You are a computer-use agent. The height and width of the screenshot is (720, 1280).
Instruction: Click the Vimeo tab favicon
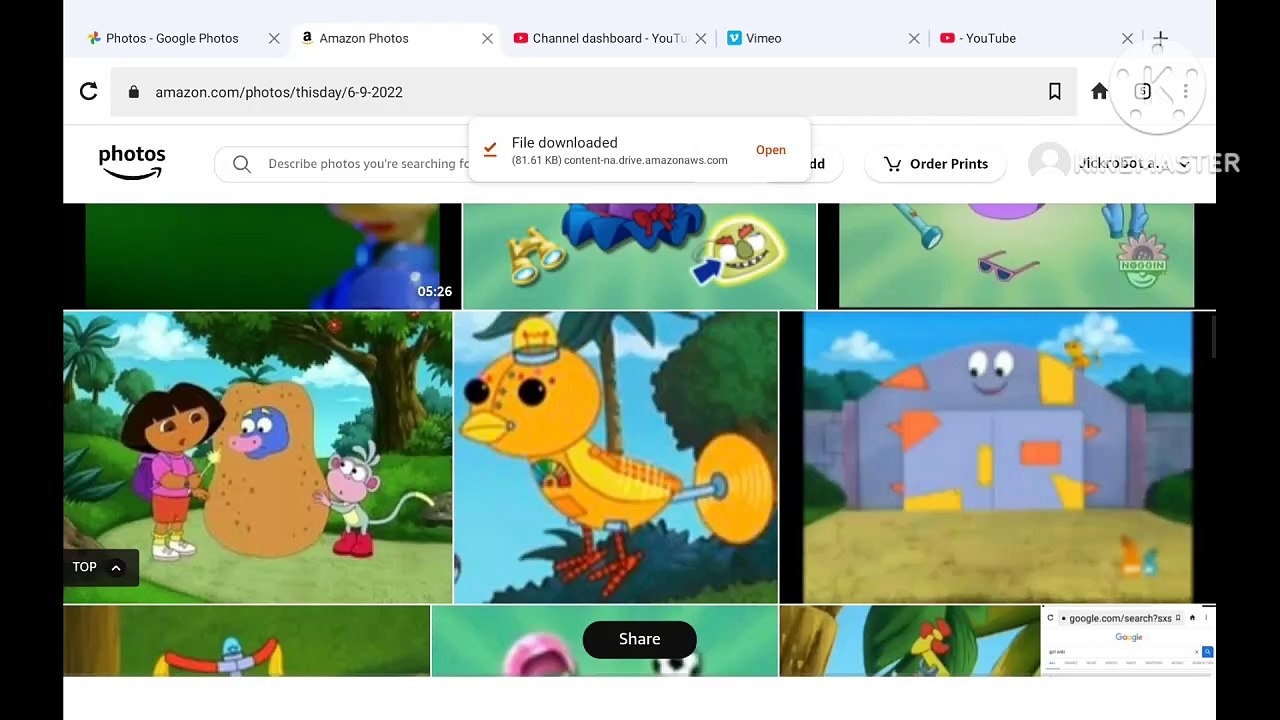(x=735, y=38)
